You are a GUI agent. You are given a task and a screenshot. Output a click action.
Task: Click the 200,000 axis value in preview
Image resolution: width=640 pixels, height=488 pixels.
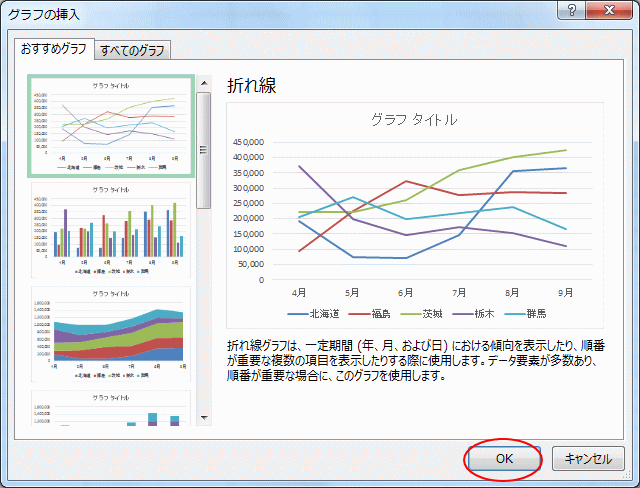pos(248,218)
